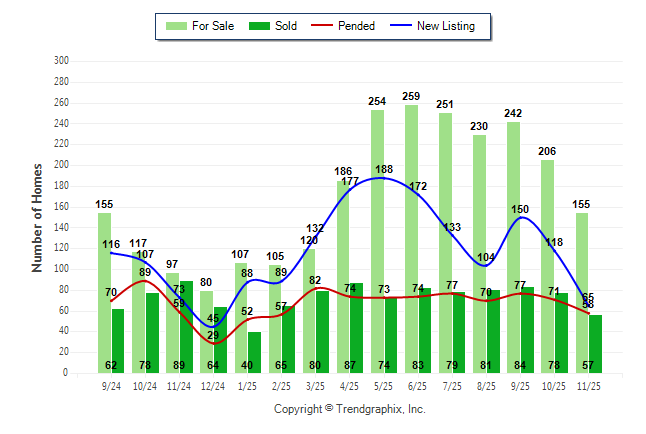Click the New Listing peak label 188
Viewport: 646px width, 434px height.
tap(384, 169)
